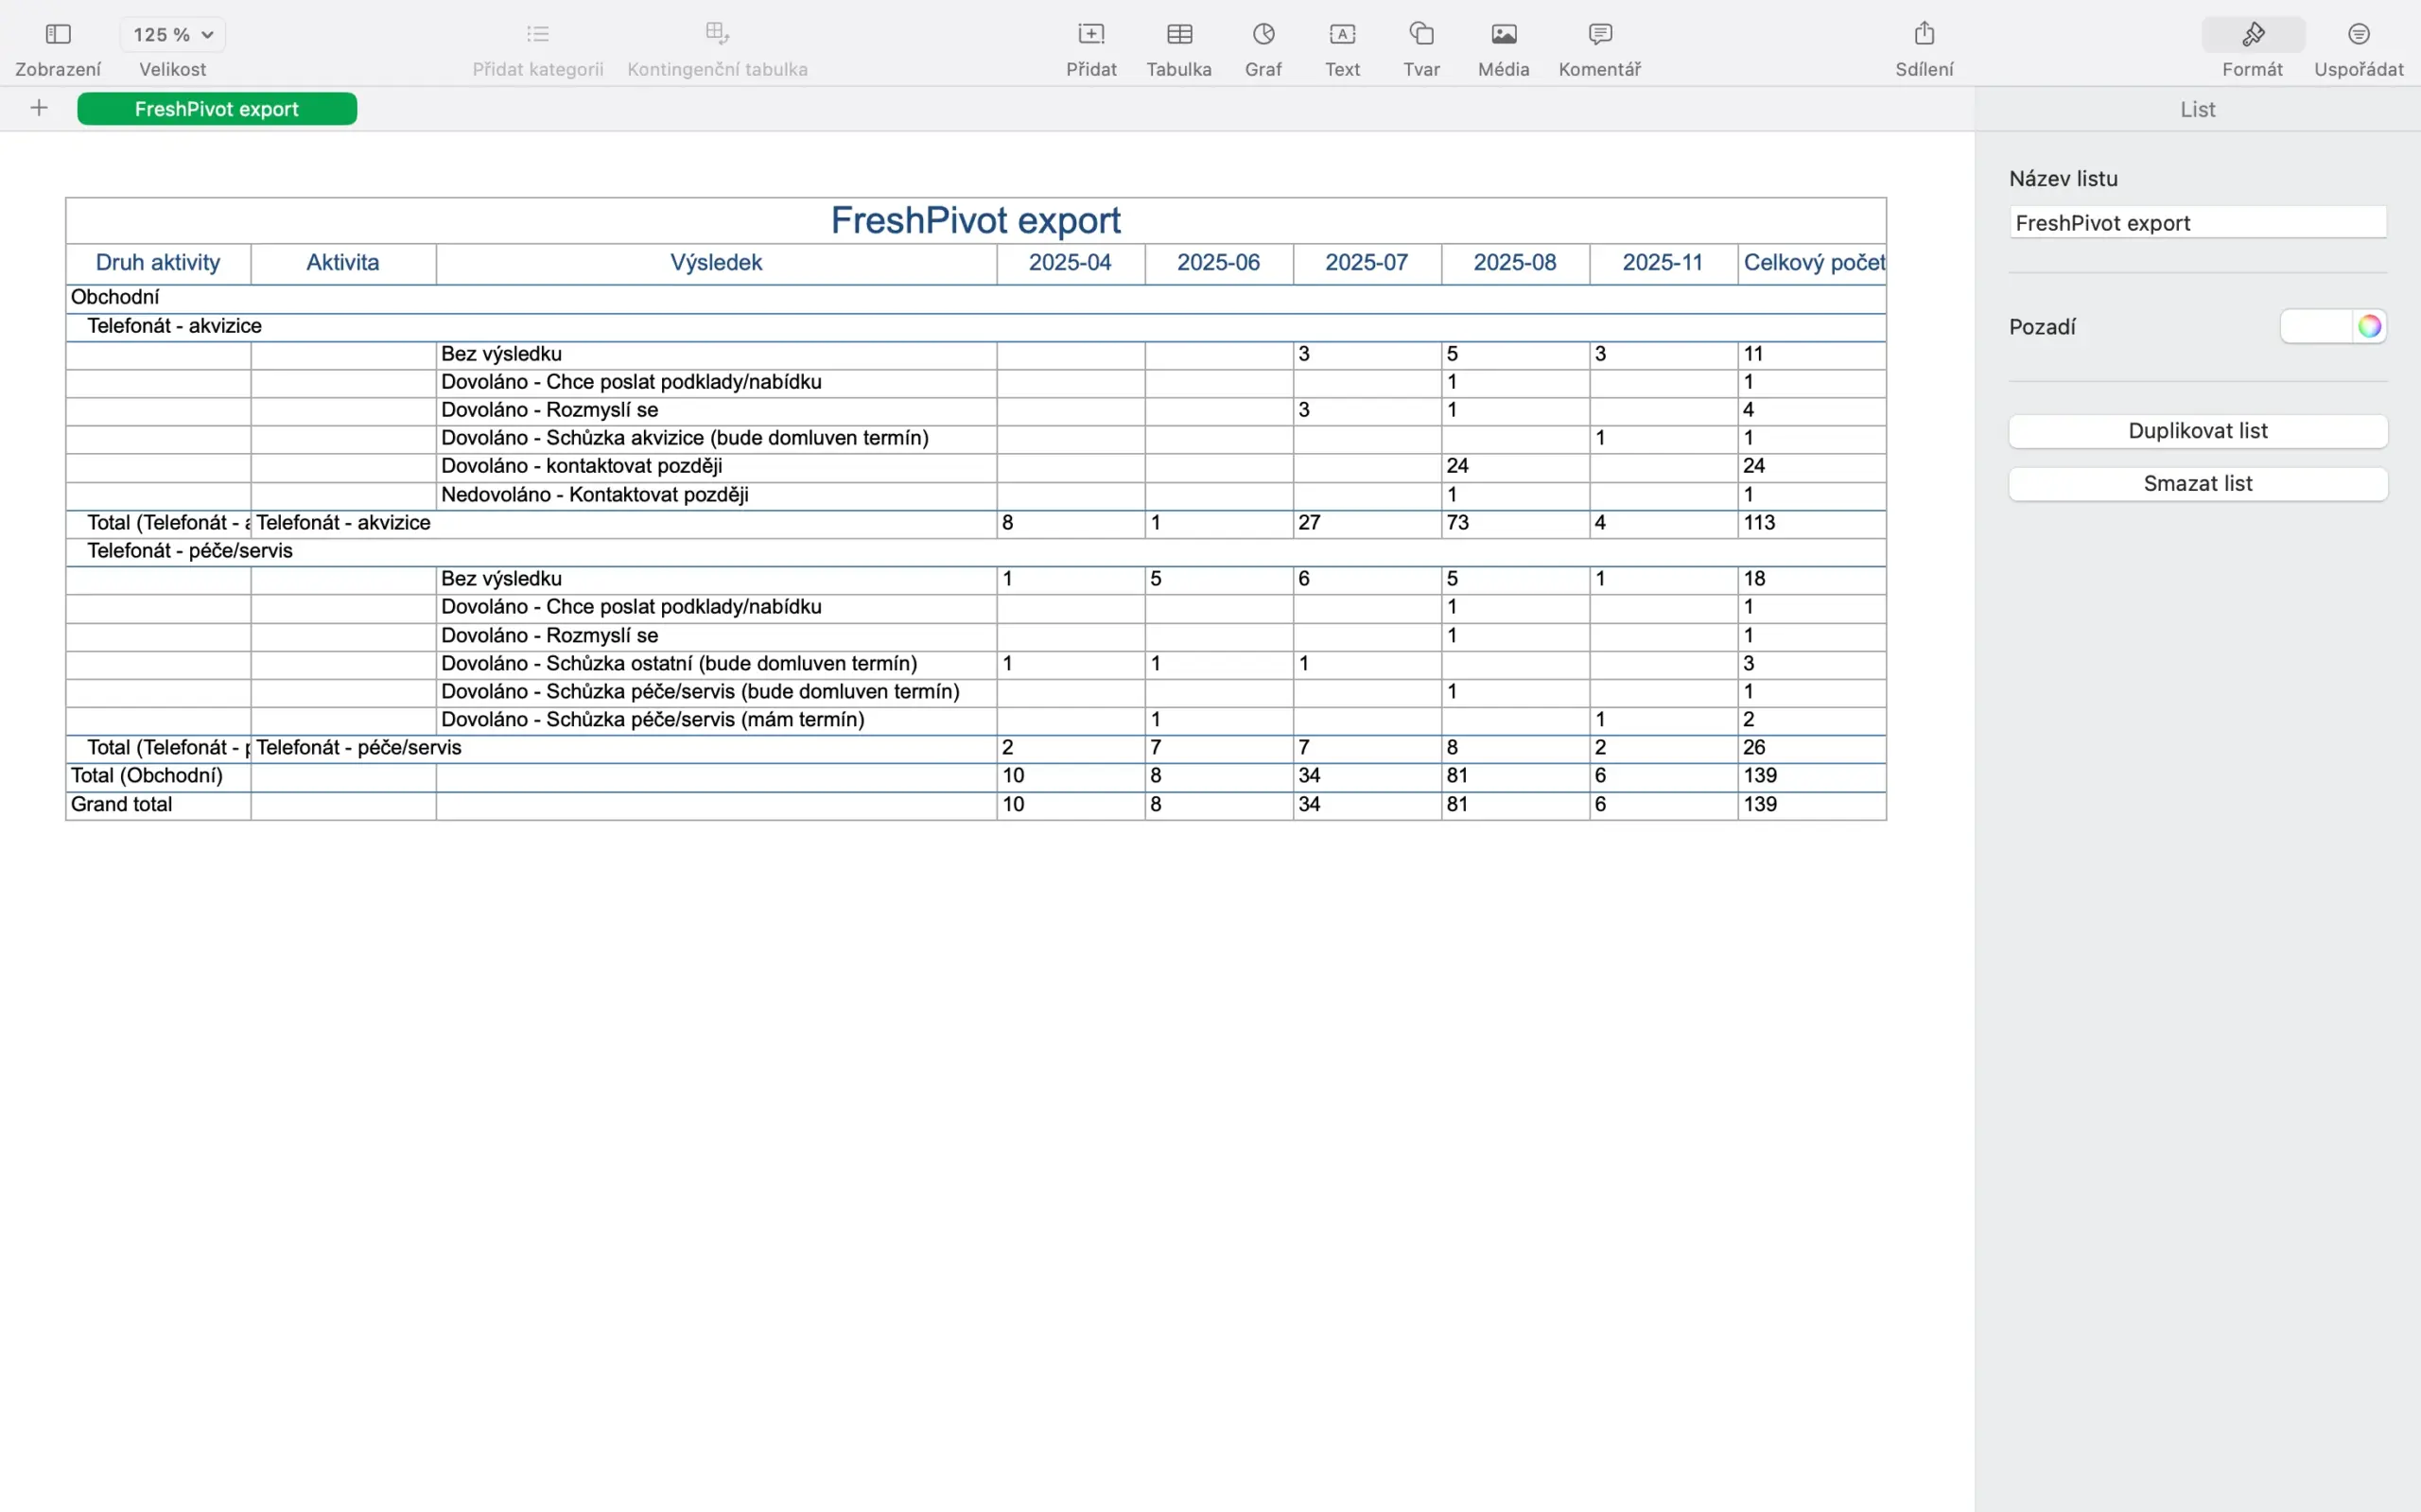This screenshot has height=1512, width=2421.
Task: Insert a table via Tabulka icon
Action: pos(1179,35)
